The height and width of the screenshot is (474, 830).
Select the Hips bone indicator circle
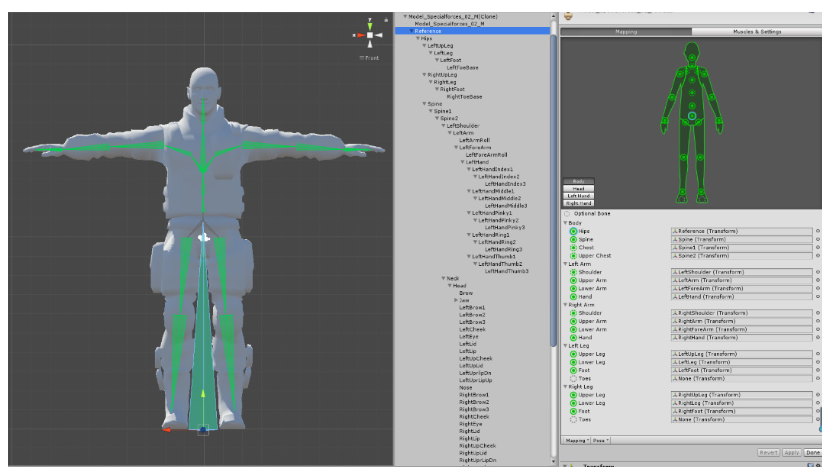tap(573, 231)
